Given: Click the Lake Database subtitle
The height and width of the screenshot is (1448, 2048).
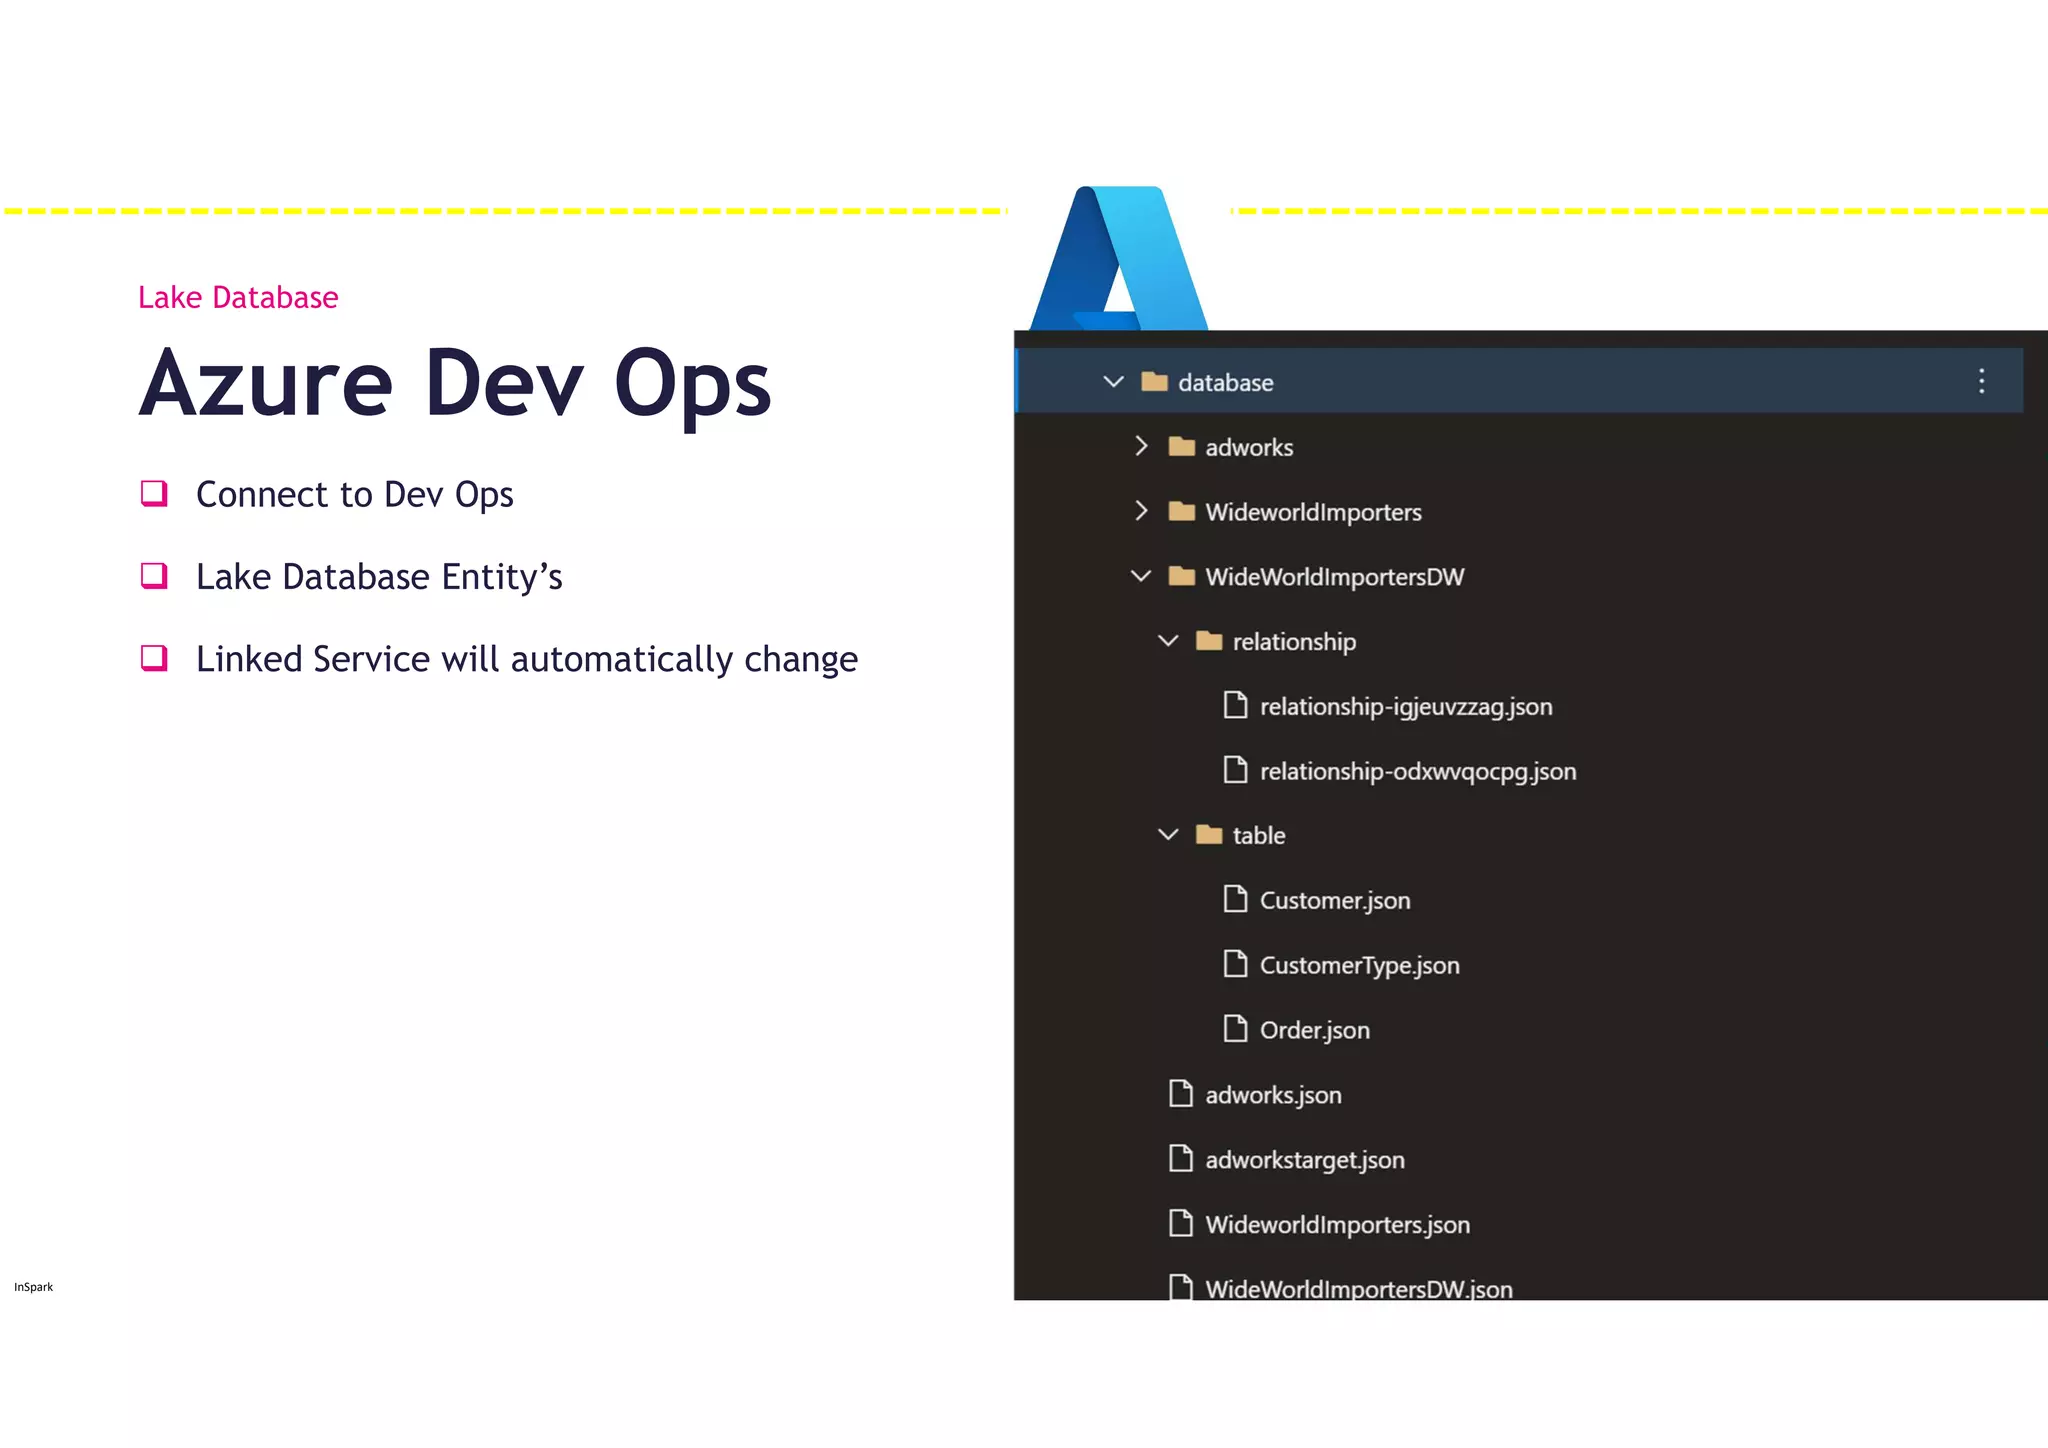Looking at the screenshot, I should 238,297.
